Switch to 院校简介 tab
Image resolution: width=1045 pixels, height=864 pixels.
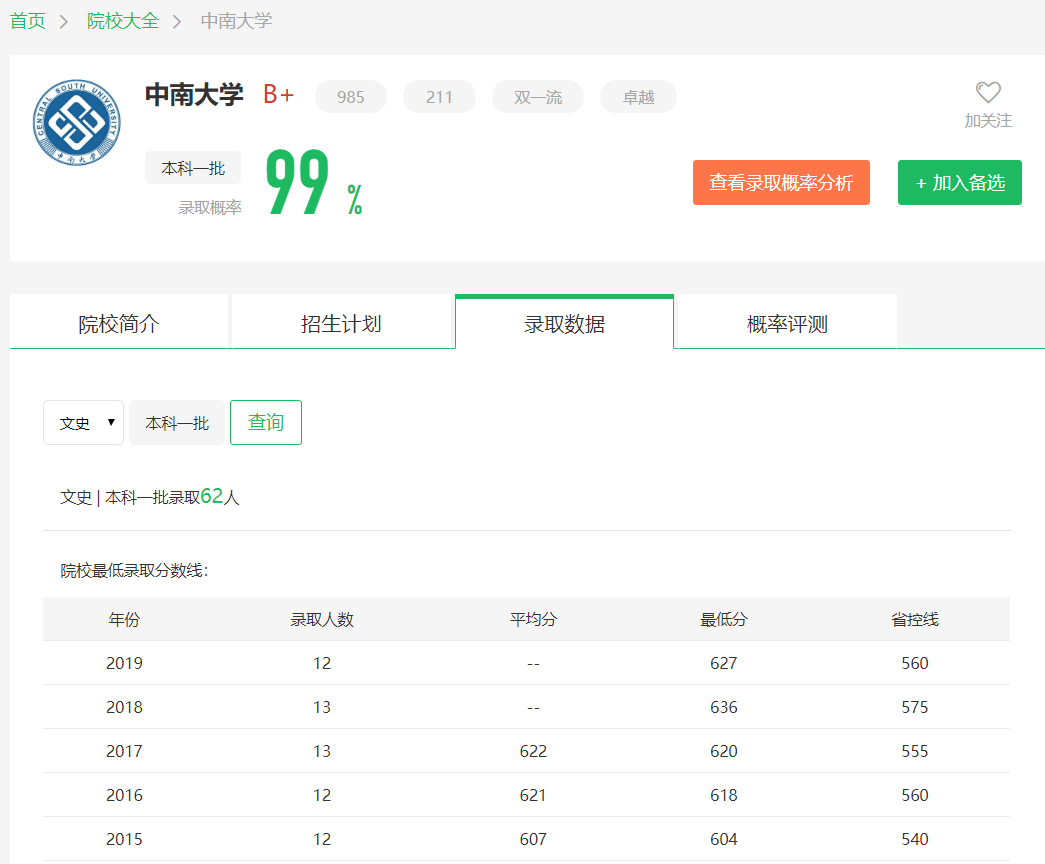coord(119,323)
